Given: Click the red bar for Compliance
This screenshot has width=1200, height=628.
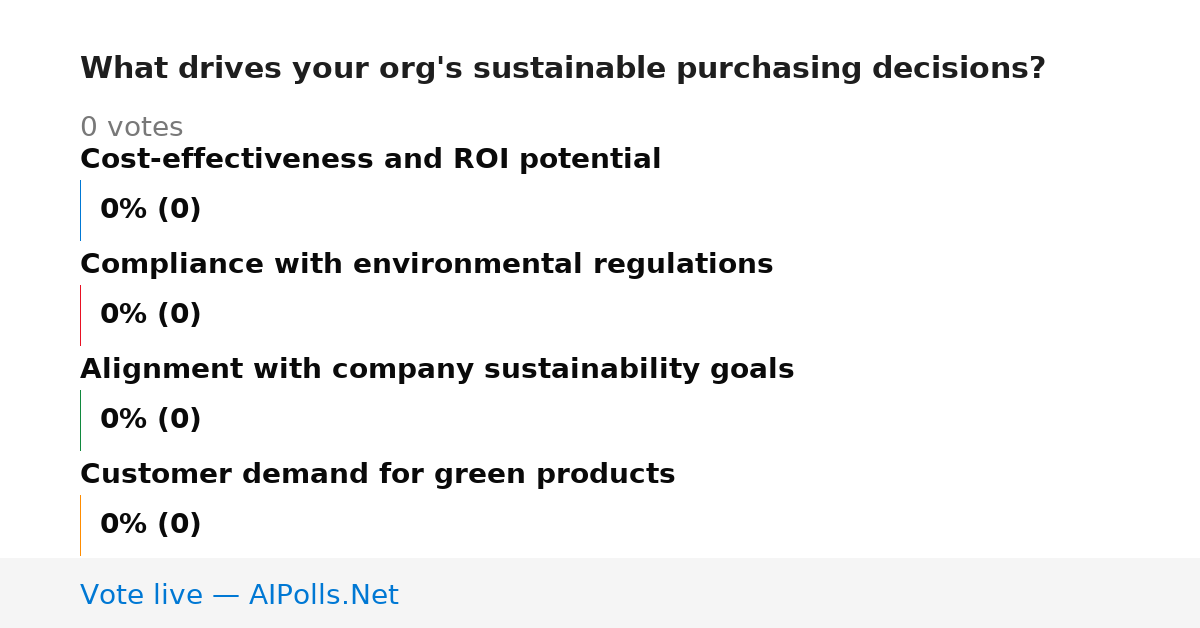Looking at the screenshot, I should coord(80,315).
